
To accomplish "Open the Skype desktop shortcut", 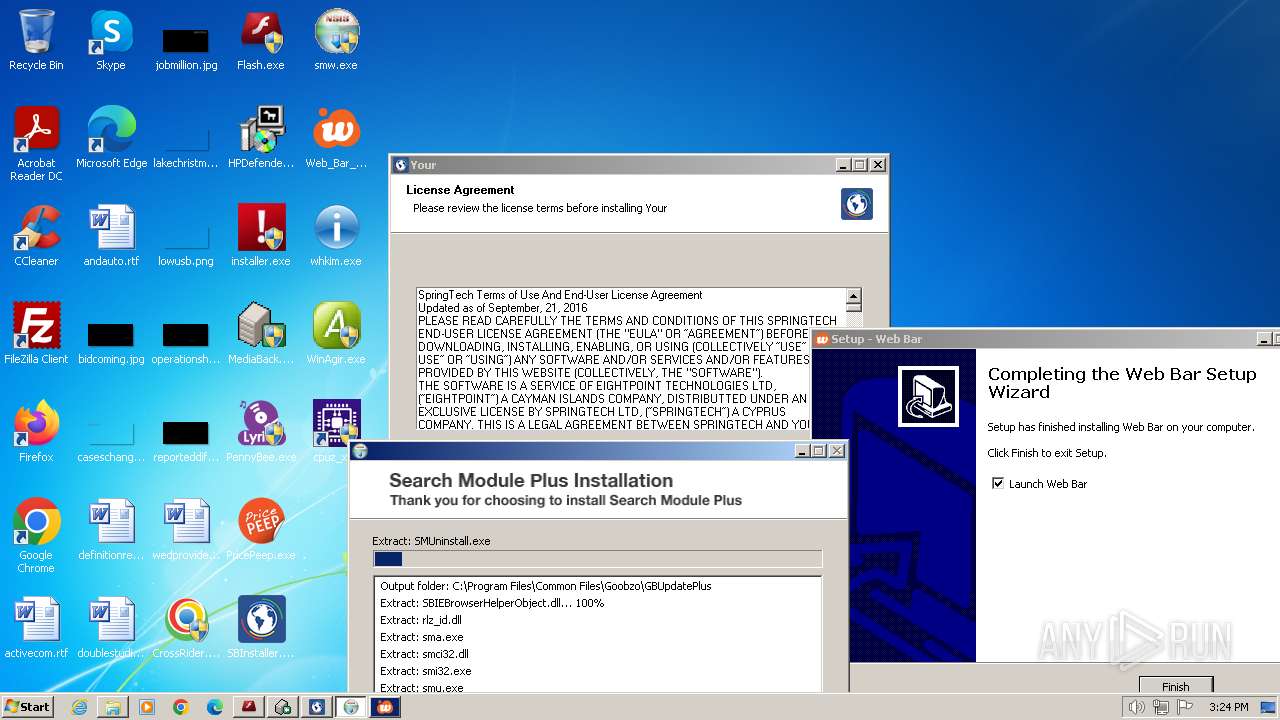I will coord(111,41).
